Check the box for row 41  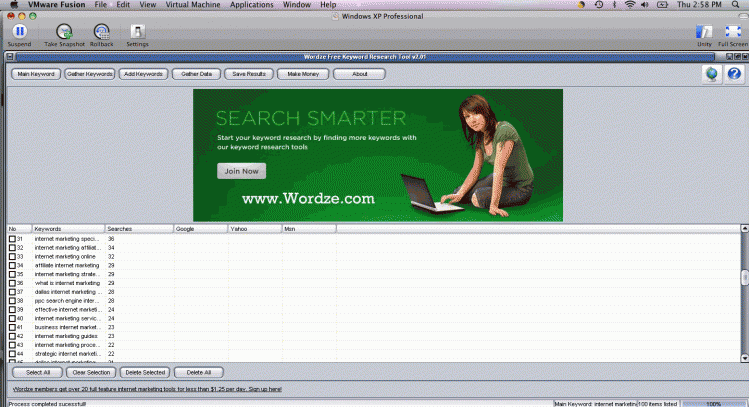tap(12, 327)
